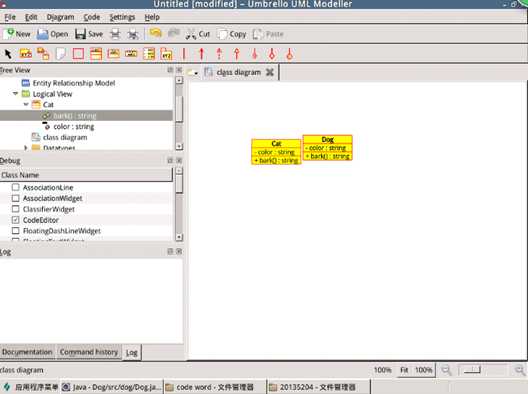528x394 pixels.
Task: Choose the Package tool icon
Action: click(x=166, y=54)
